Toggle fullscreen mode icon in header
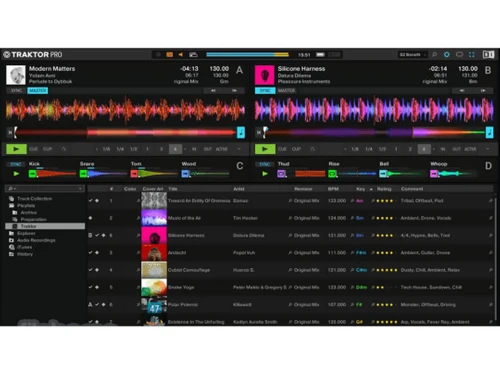 [x=472, y=54]
